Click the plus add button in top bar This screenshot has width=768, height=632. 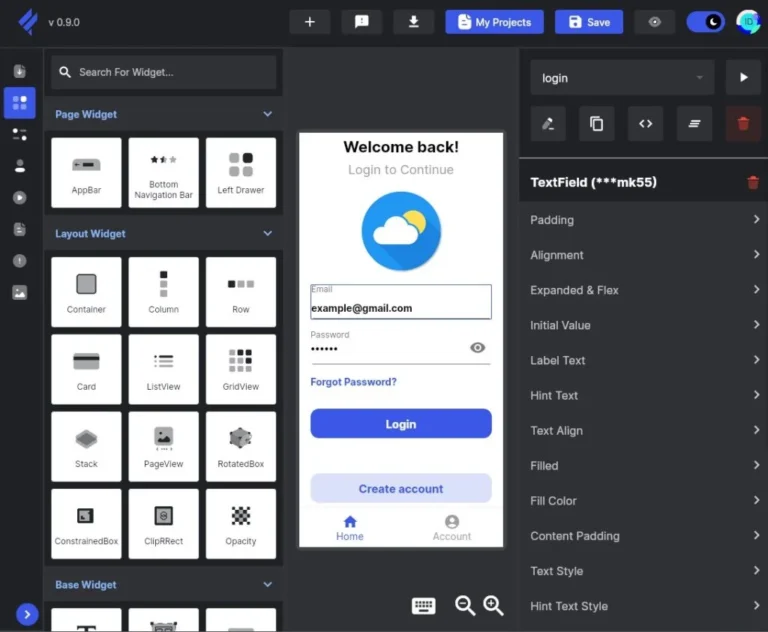click(x=310, y=22)
